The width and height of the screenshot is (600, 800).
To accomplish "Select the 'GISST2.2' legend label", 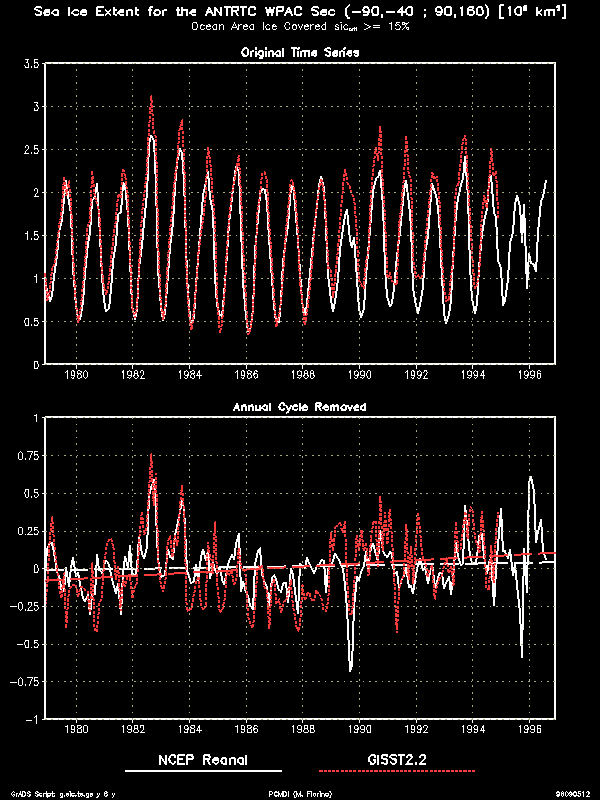I will 396,760.
